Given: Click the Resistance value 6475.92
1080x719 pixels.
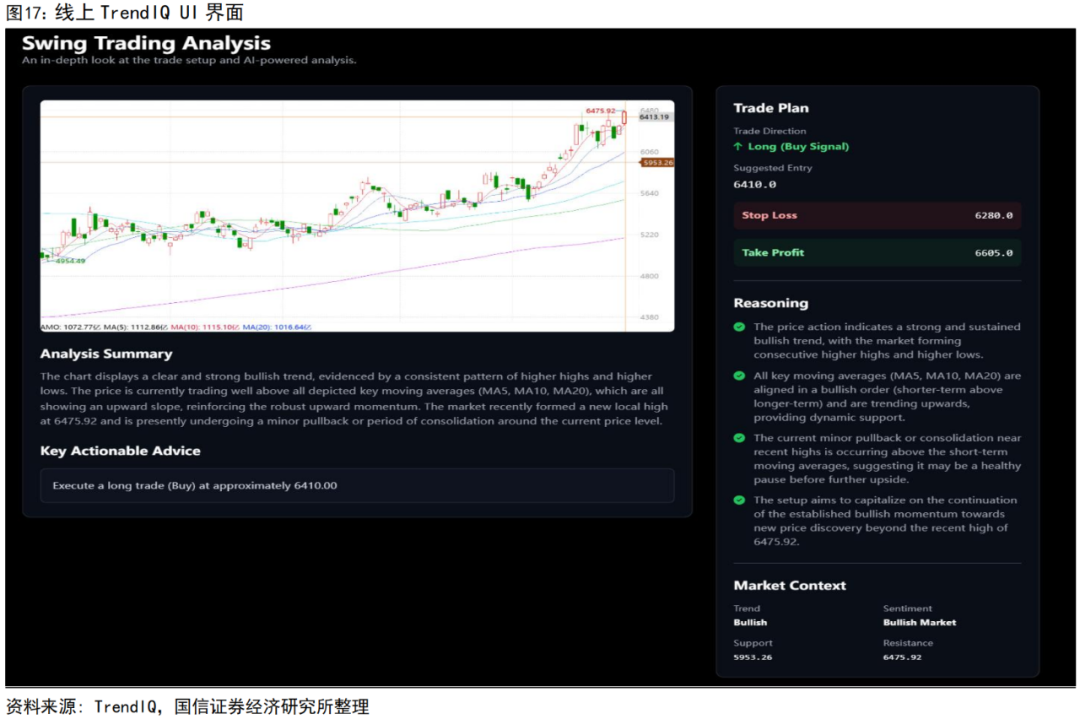Looking at the screenshot, I should [x=902, y=658].
